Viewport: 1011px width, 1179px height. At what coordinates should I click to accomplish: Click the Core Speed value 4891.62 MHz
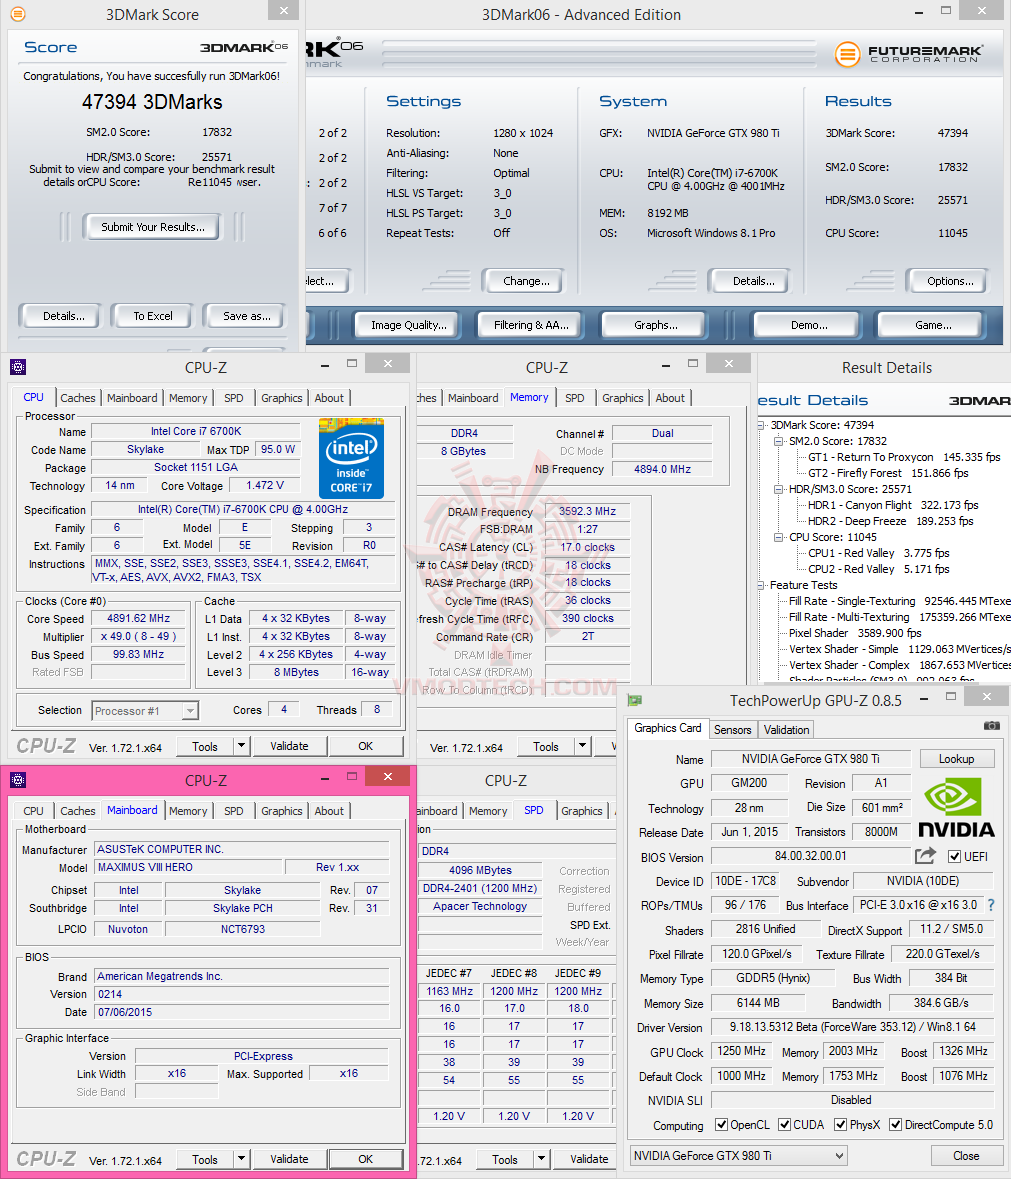point(138,618)
